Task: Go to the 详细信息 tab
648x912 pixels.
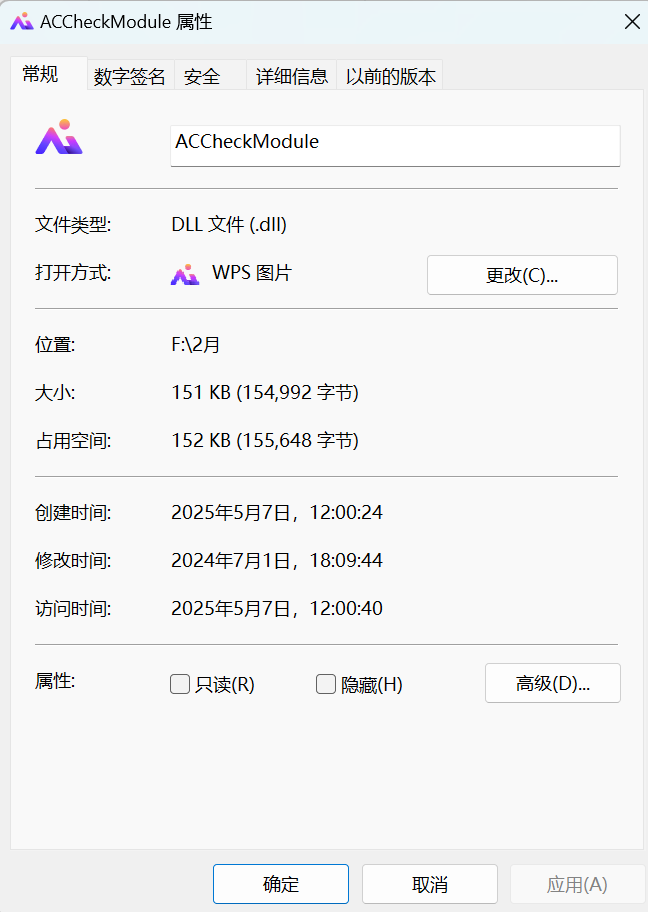Action: (291, 76)
